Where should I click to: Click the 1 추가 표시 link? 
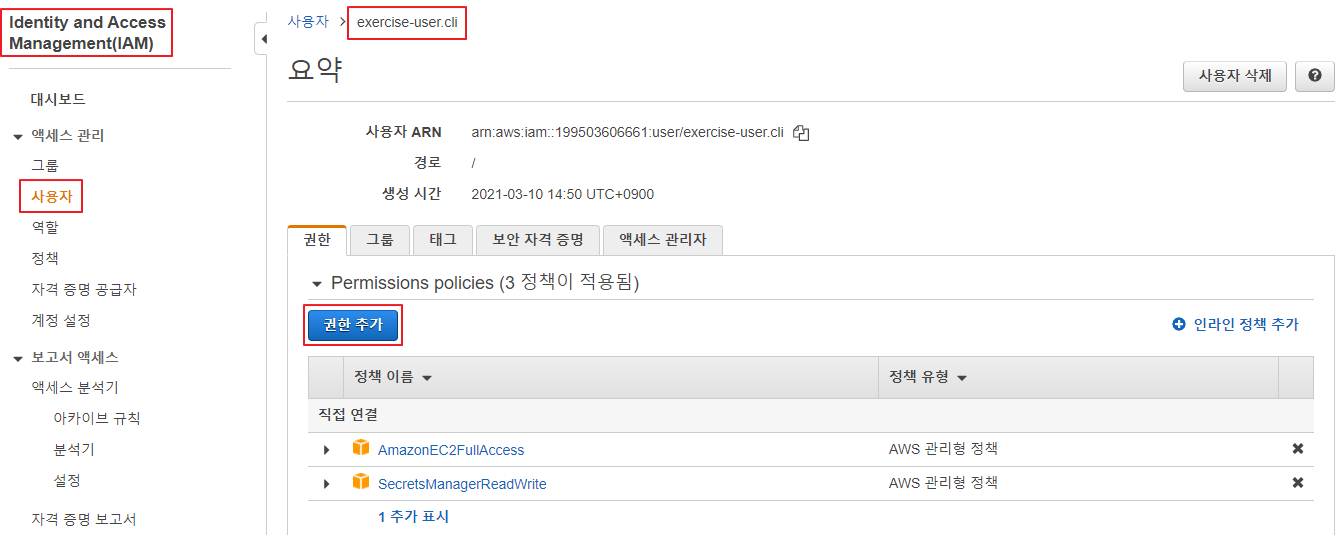coord(413,517)
